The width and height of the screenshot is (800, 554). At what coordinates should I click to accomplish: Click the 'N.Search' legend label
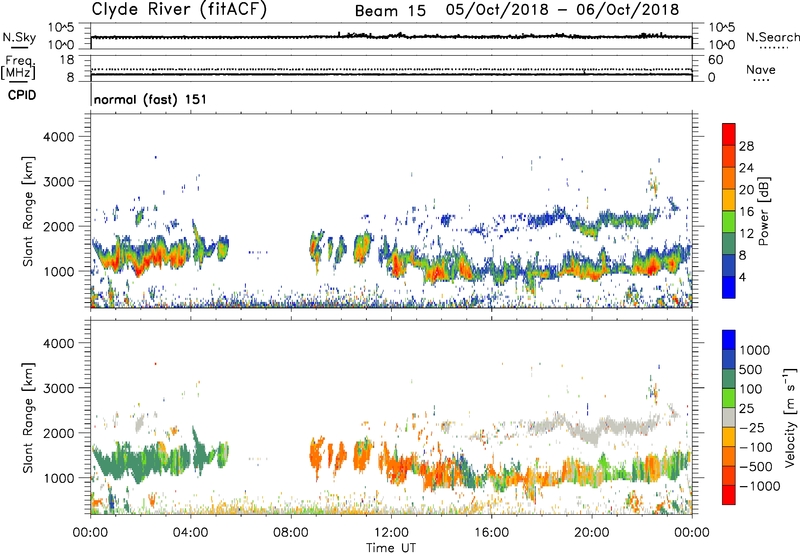coord(772,37)
